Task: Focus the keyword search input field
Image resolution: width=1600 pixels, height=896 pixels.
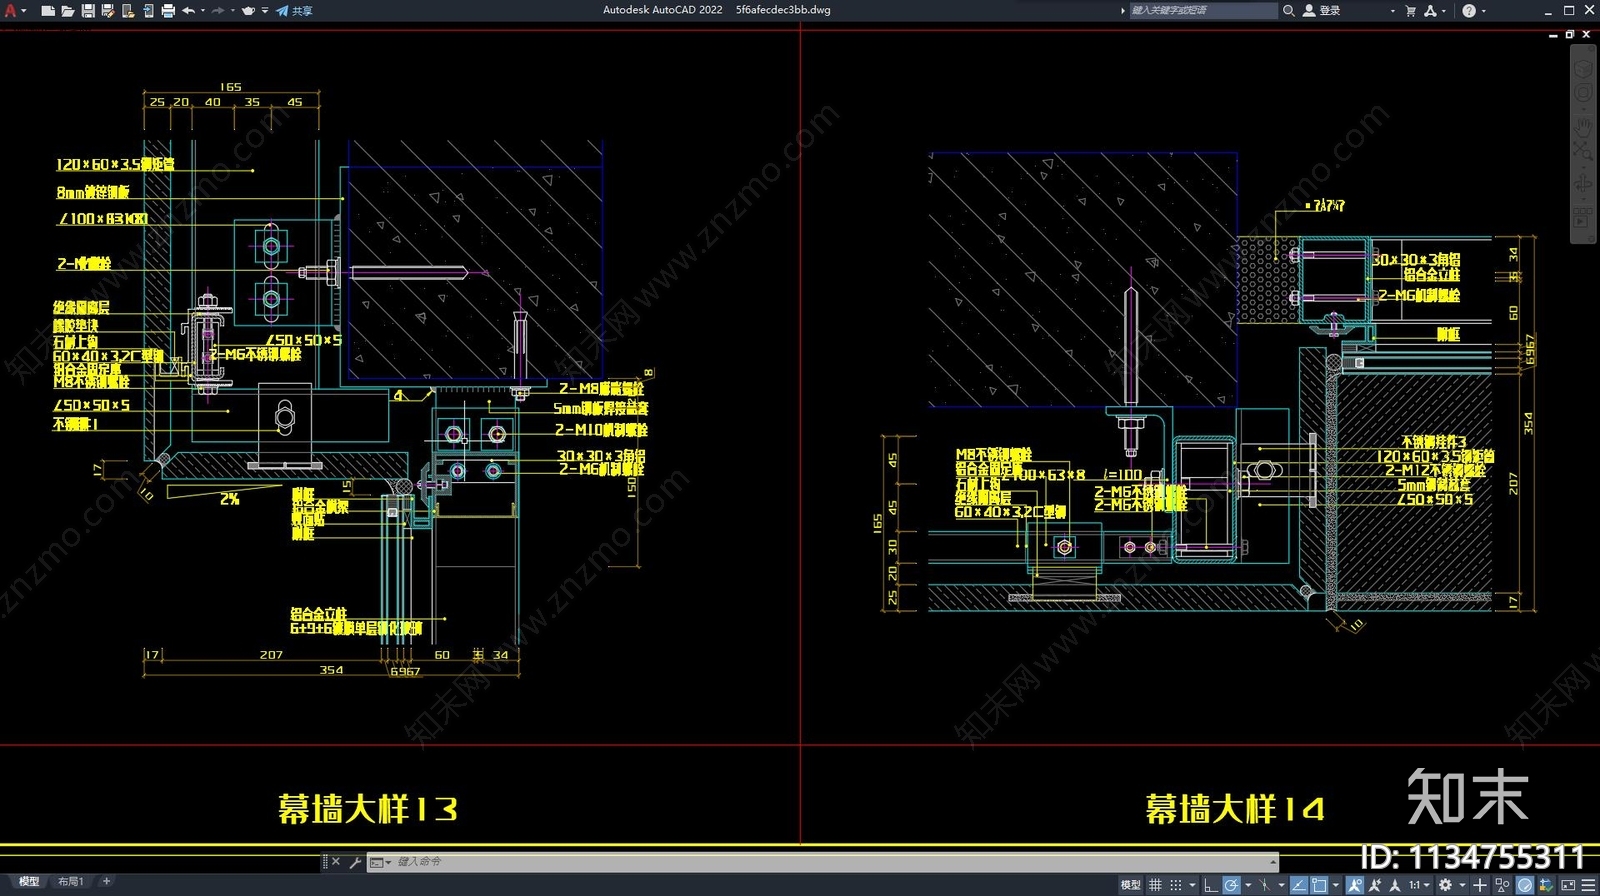Action: (x=1203, y=10)
